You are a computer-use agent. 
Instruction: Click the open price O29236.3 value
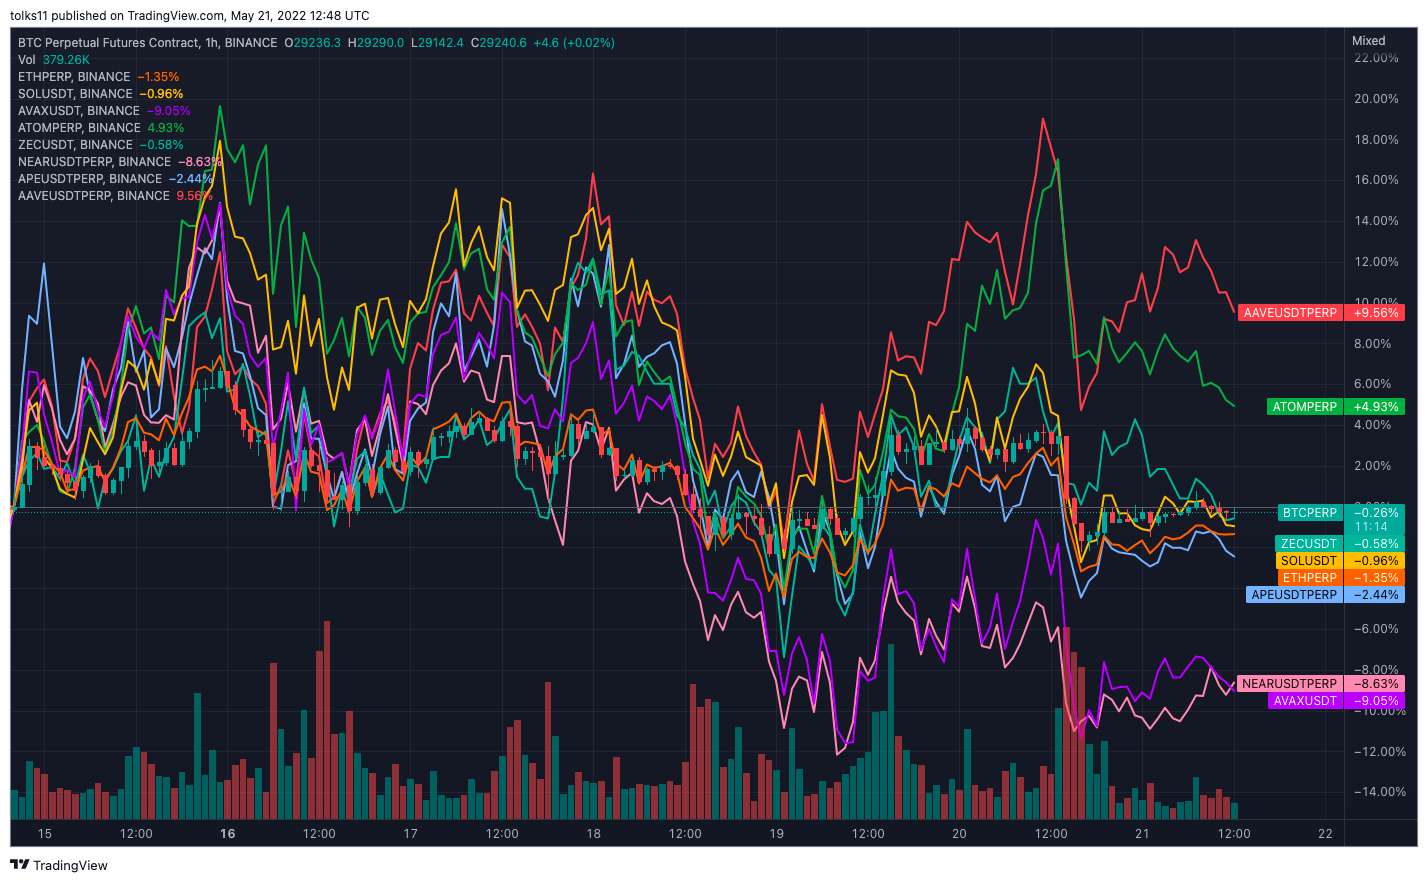tap(313, 43)
